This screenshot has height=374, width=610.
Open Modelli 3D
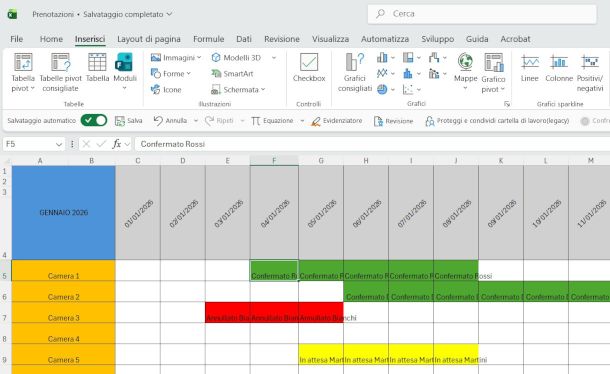point(237,58)
